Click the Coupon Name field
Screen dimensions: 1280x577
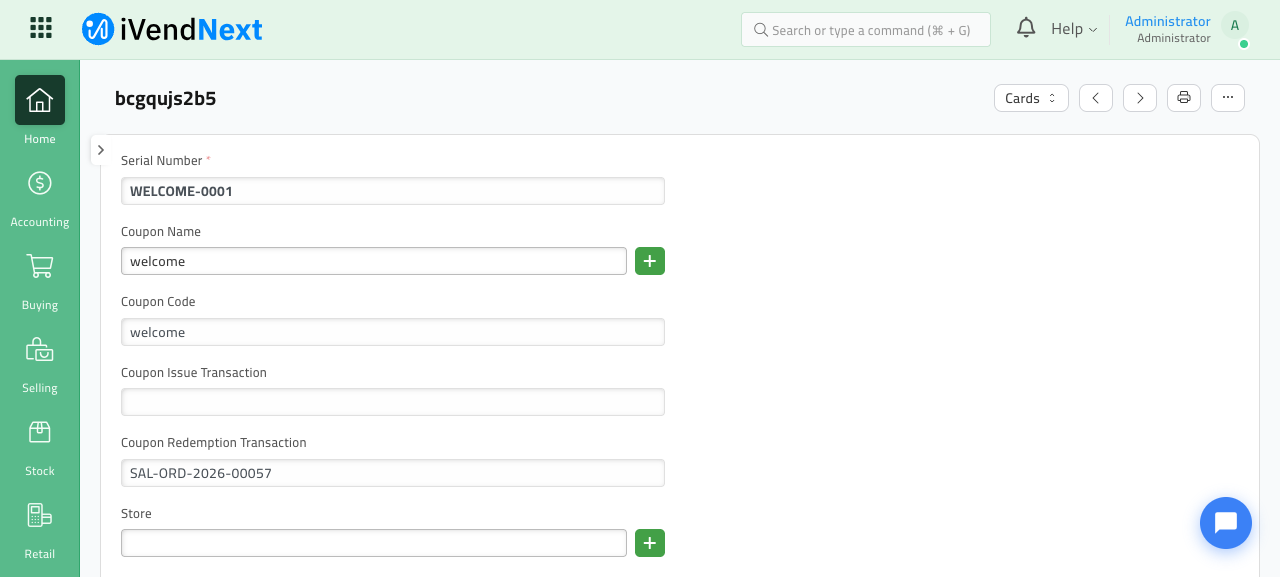374,261
